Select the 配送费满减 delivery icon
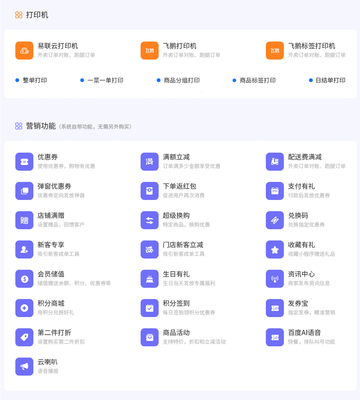The width and height of the screenshot is (360, 400). [x=275, y=161]
